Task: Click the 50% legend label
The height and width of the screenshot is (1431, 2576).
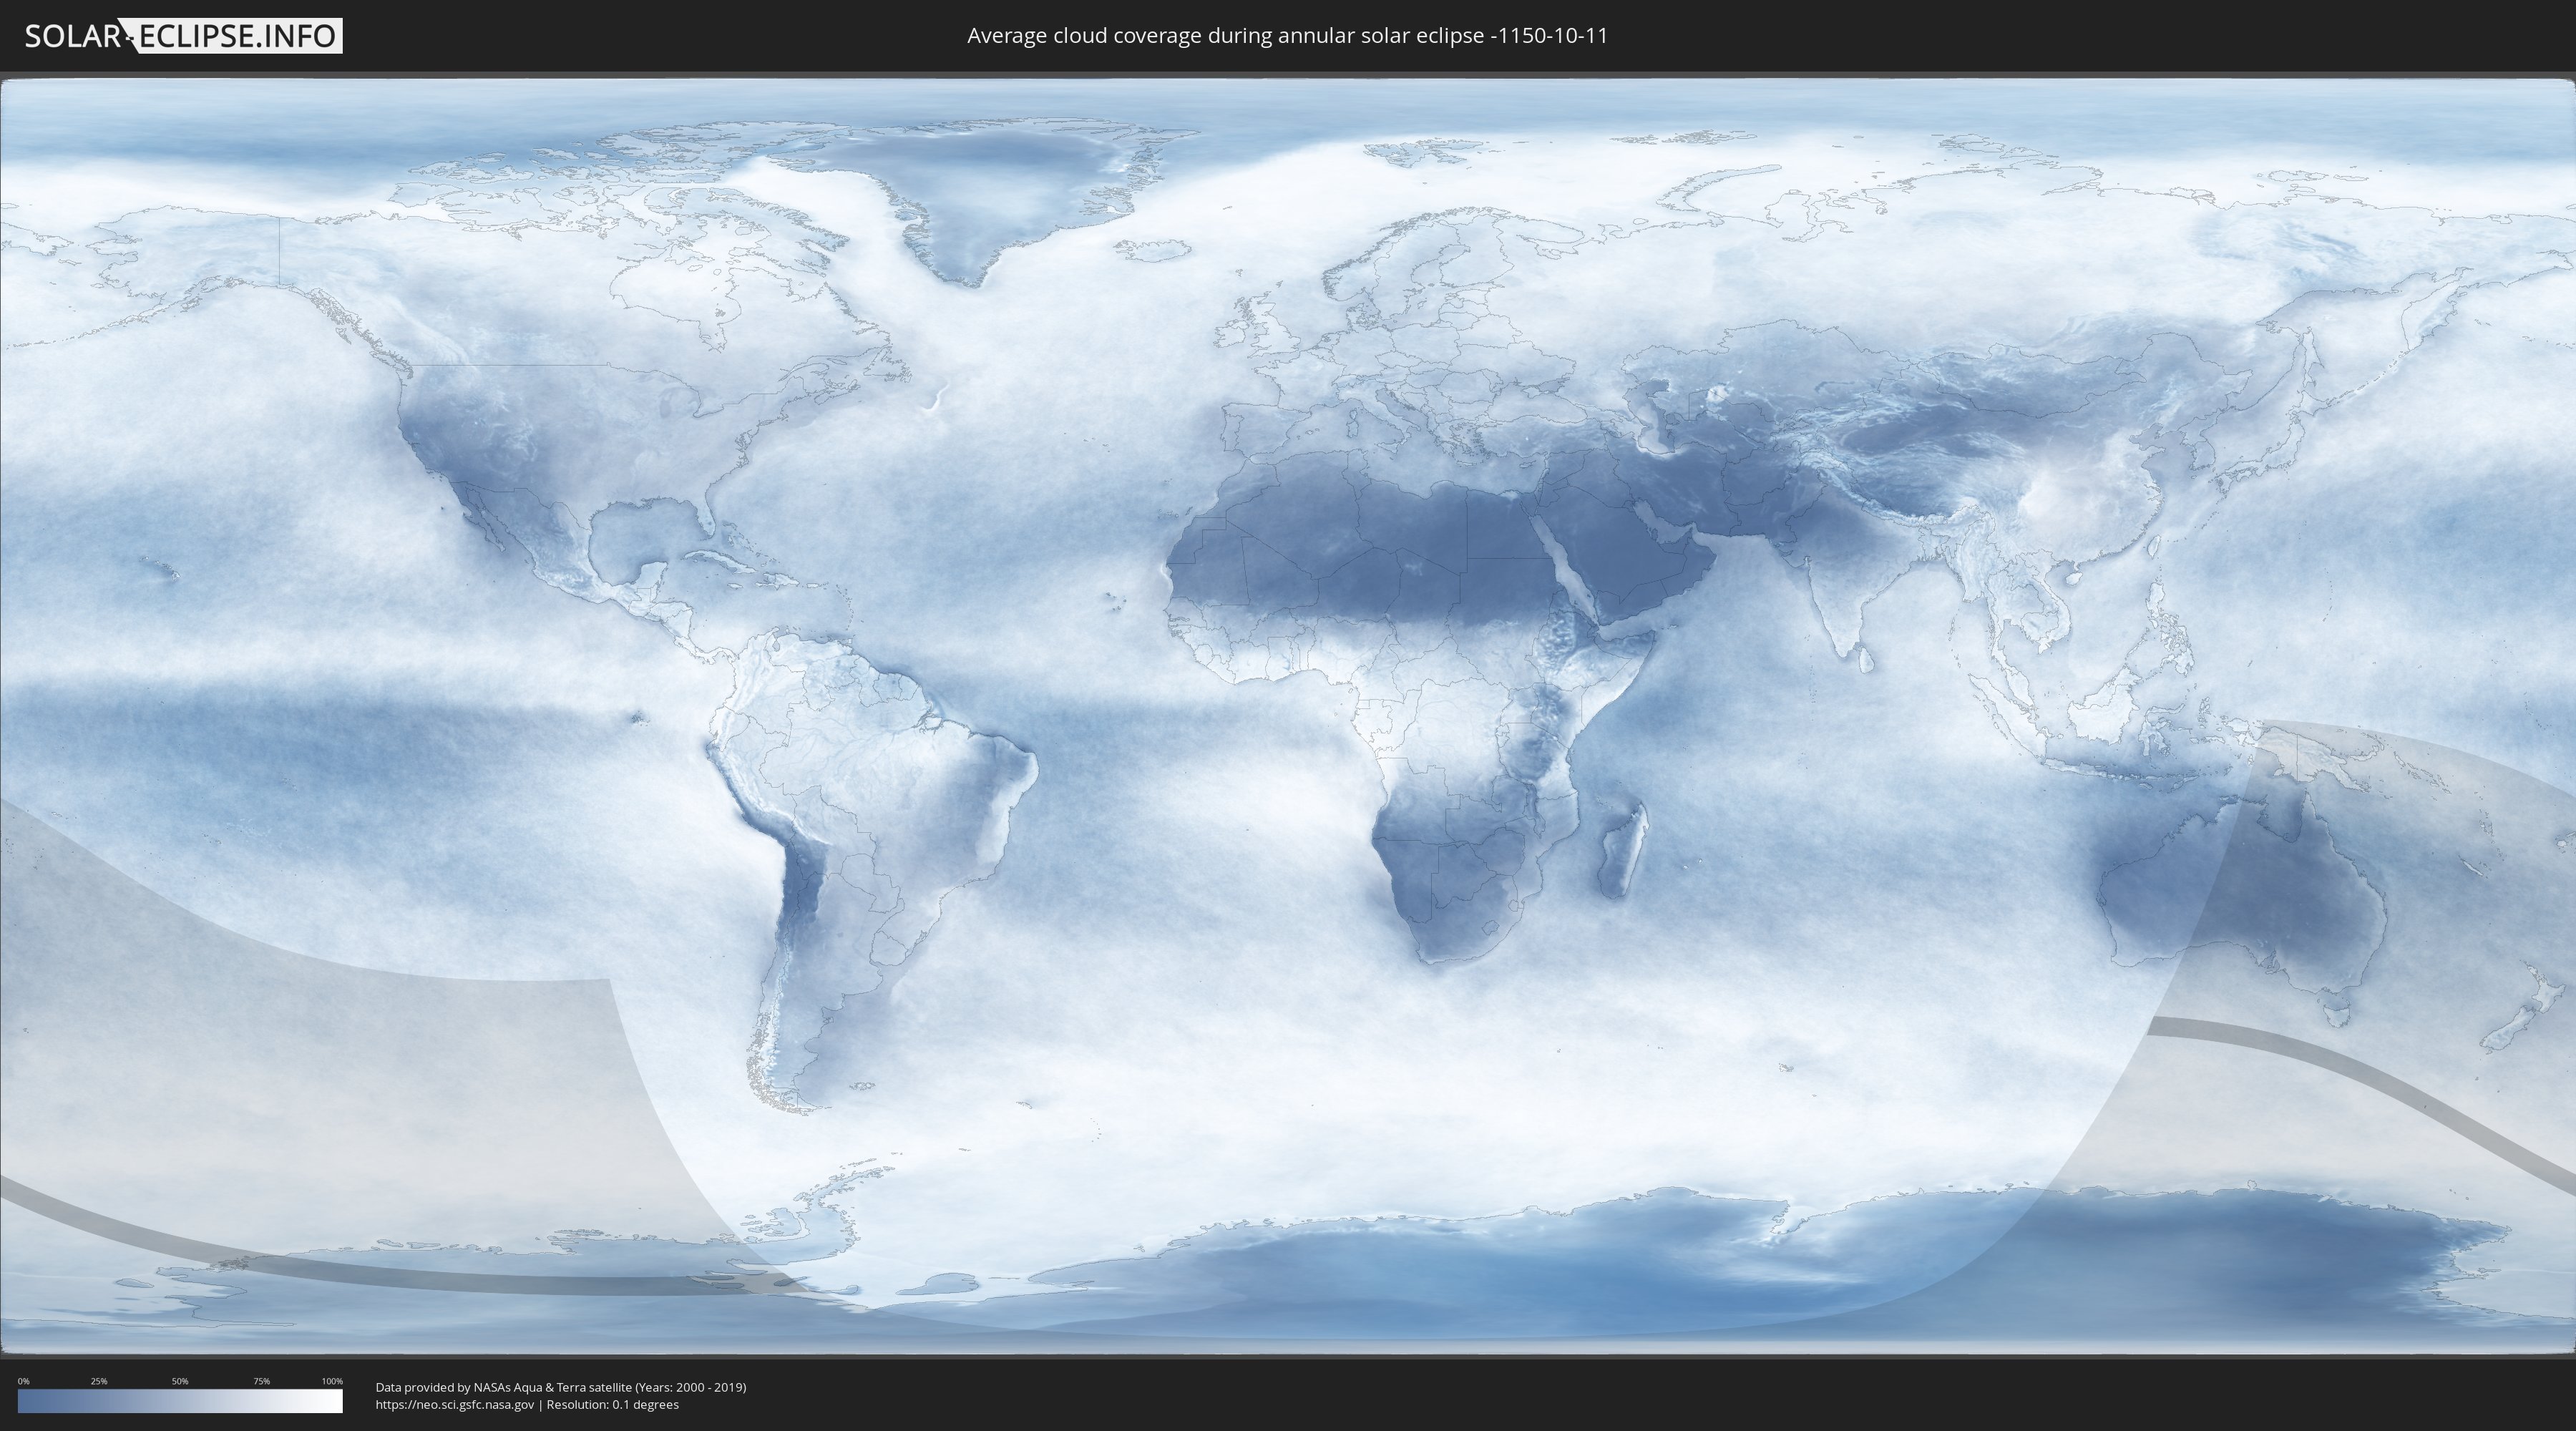Action: click(x=180, y=1381)
